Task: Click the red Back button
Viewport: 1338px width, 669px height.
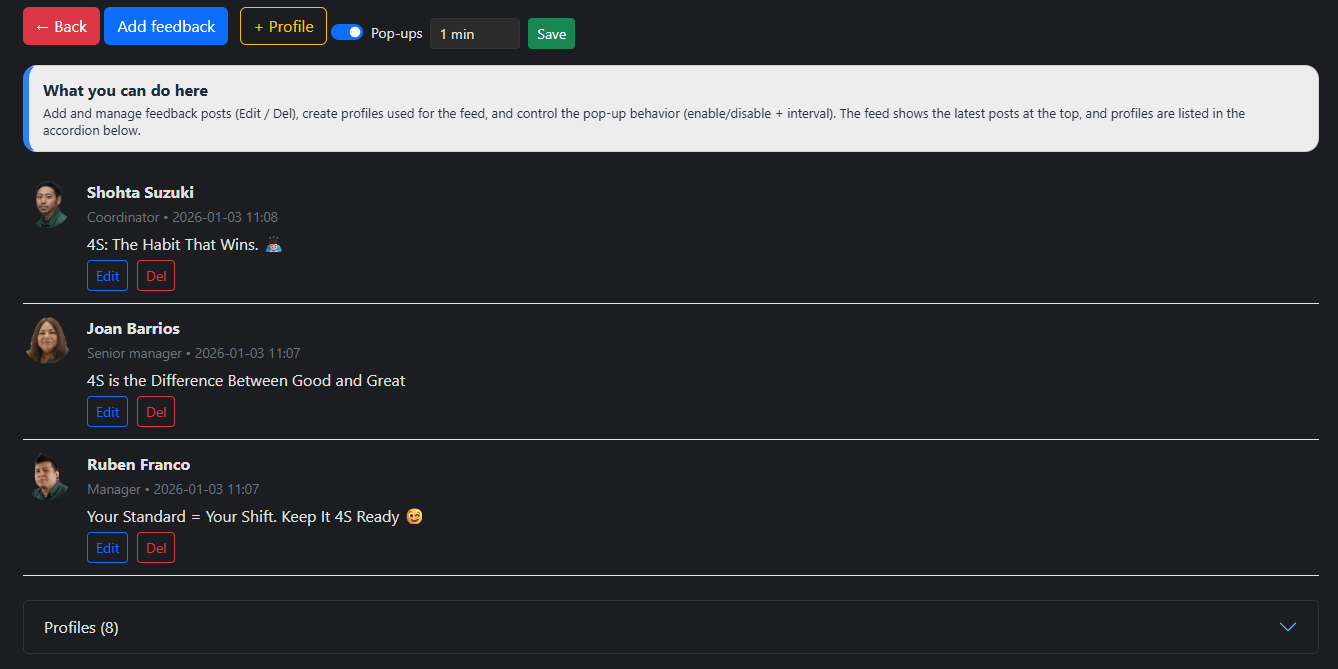Action: [61, 26]
